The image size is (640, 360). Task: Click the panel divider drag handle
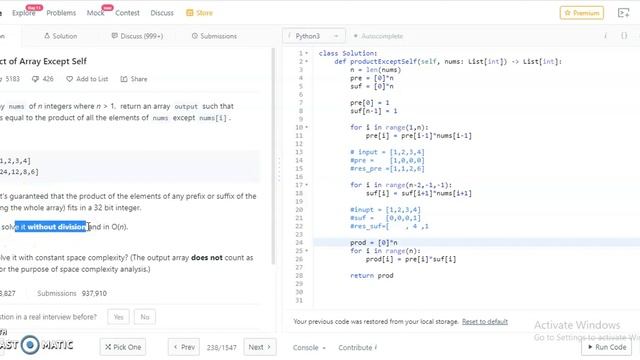point(279,169)
